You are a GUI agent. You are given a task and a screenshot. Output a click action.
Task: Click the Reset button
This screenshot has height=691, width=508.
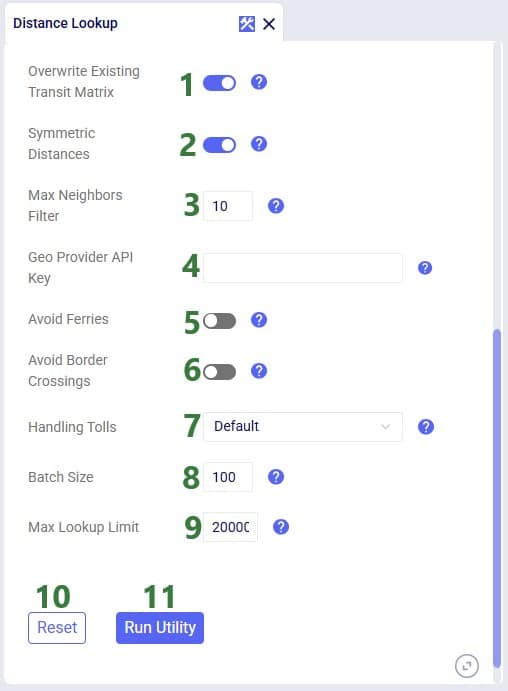coord(57,628)
